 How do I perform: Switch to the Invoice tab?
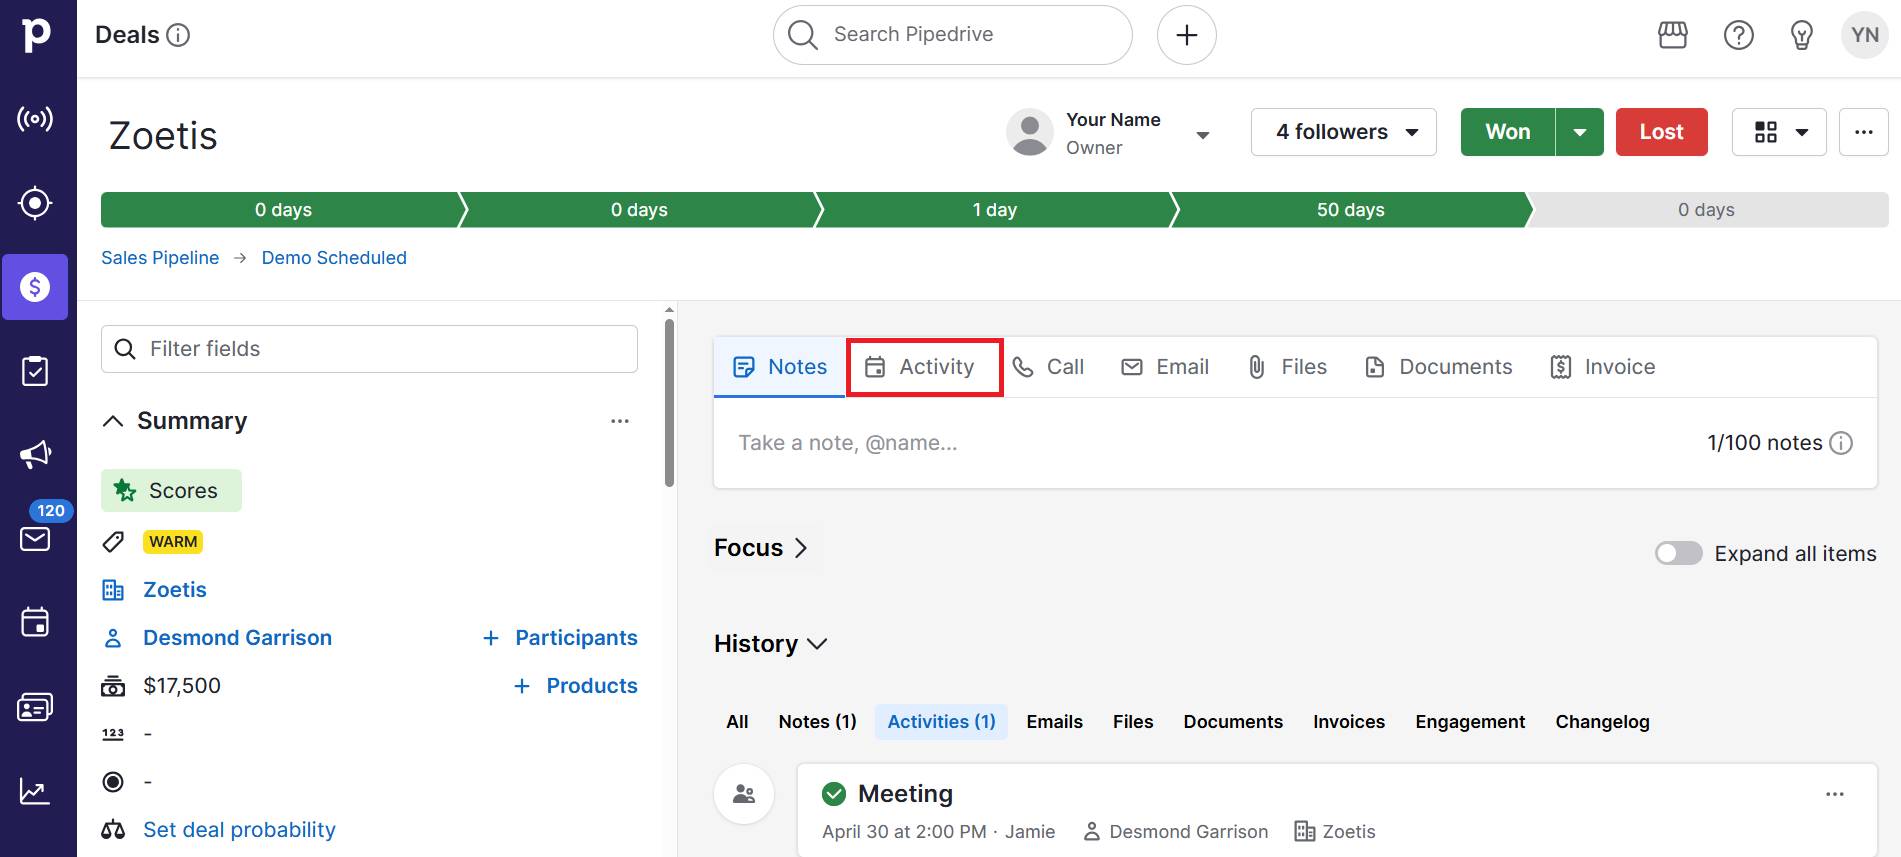tap(1603, 367)
